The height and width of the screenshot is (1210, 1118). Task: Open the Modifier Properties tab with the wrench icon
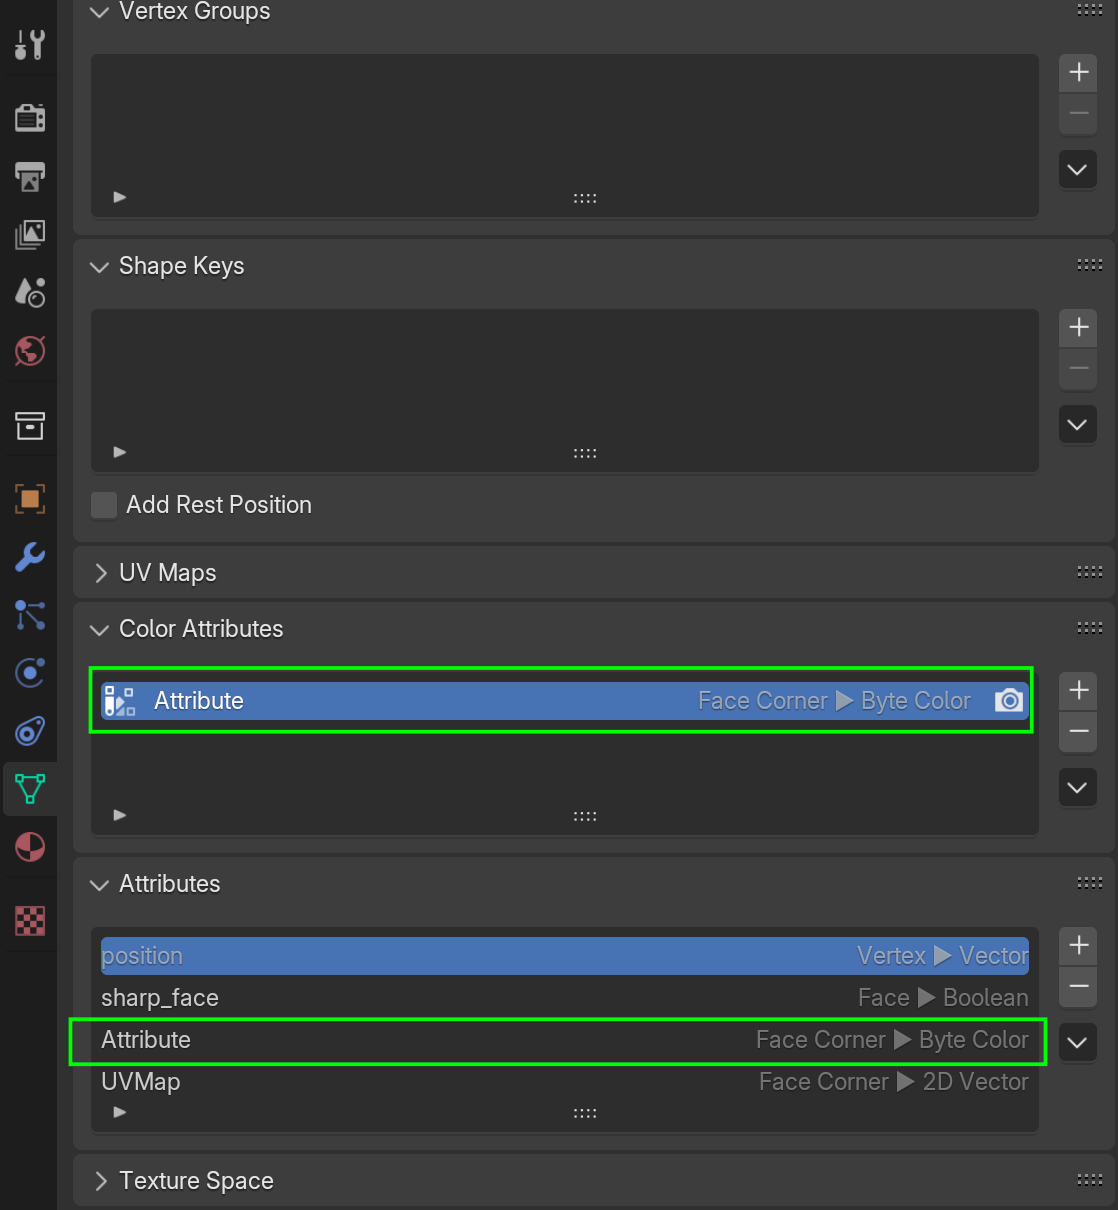pyautogui.click(x=30, y=557)
